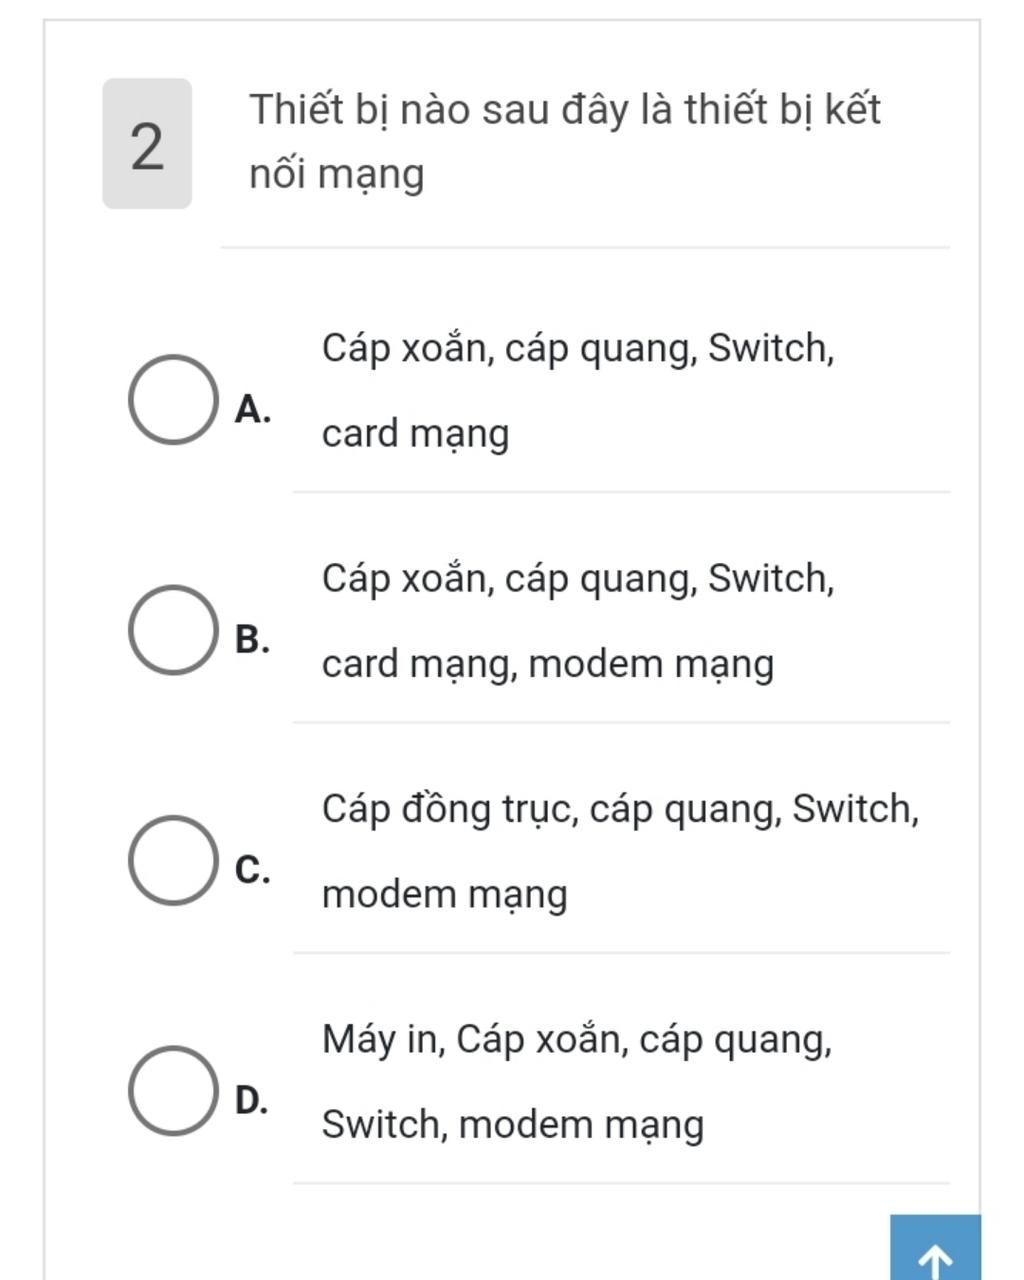This screenshot has height=1280, width=1024.
Task: Select radio button for answer A
Action: pos(173,399)
